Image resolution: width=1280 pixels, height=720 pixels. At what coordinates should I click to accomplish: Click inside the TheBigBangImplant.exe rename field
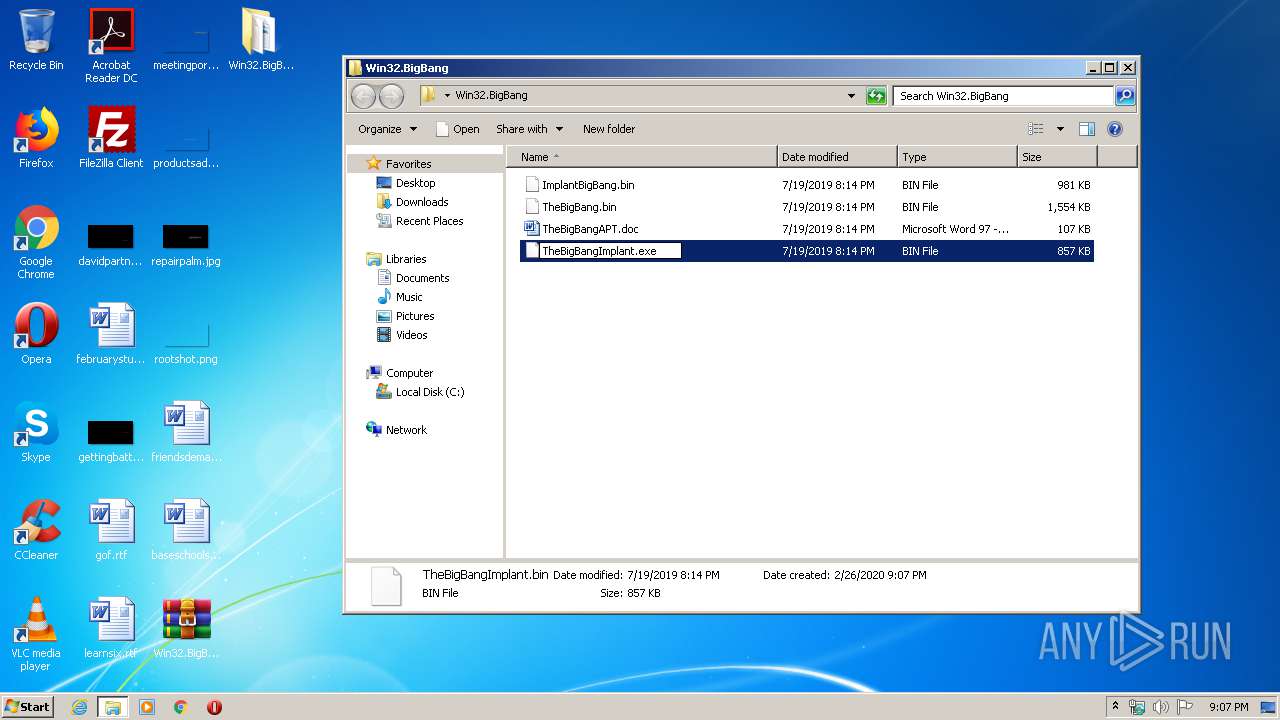(610, 251)
